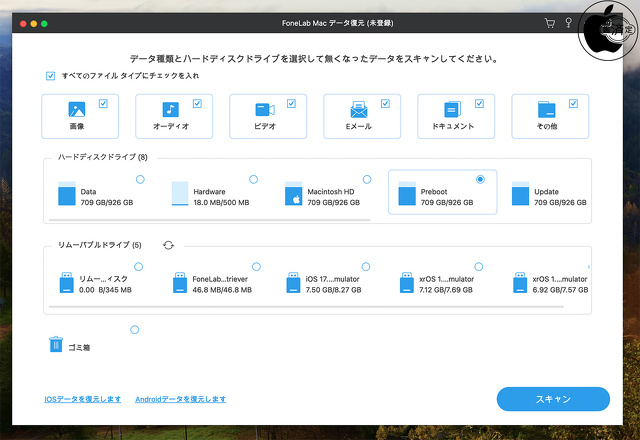Open Androidデータを復元します link

point(180,399)
